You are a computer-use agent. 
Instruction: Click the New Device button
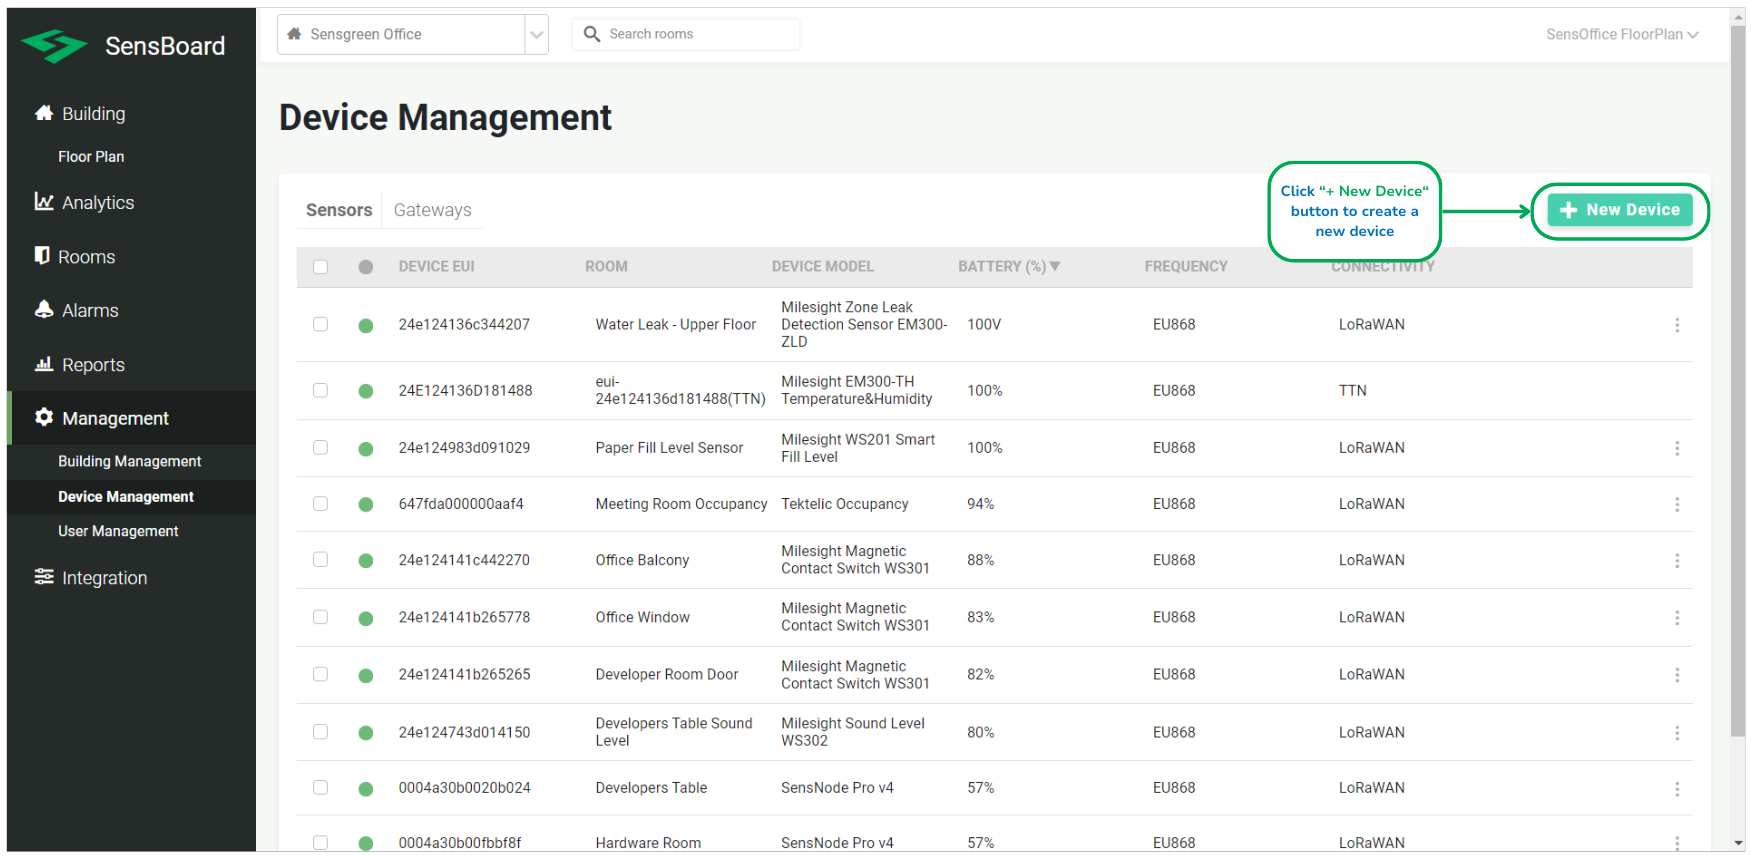click(x=1620, y=210)
